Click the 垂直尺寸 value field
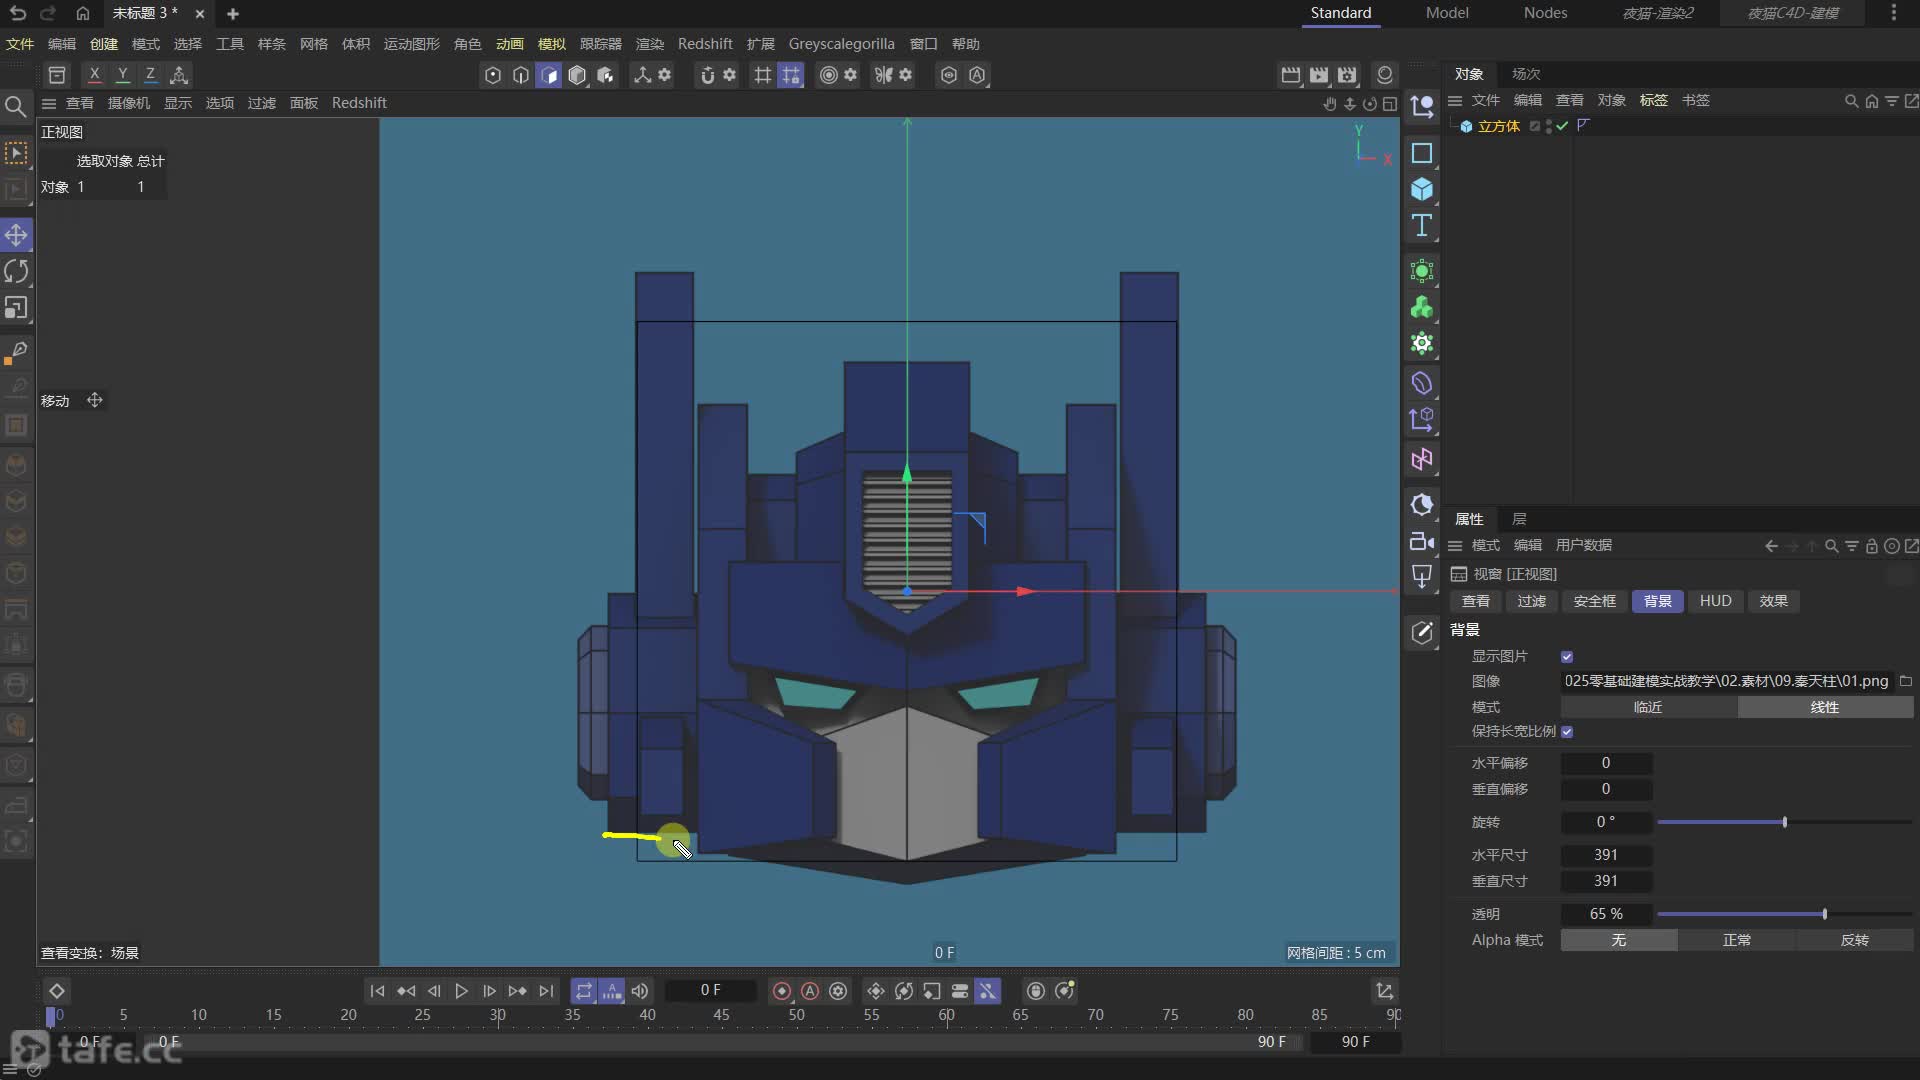The width and height of the screenshot is (1920, 1080). point(1606,881)
